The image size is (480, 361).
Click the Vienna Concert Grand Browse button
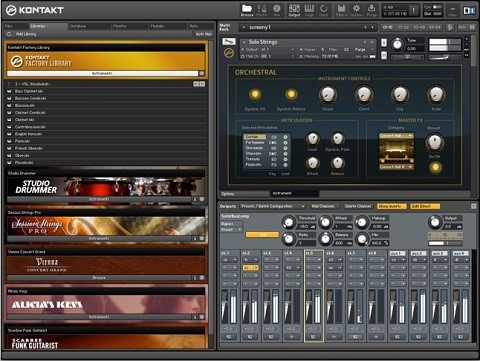pyautogui.click(x=99, y=278)
